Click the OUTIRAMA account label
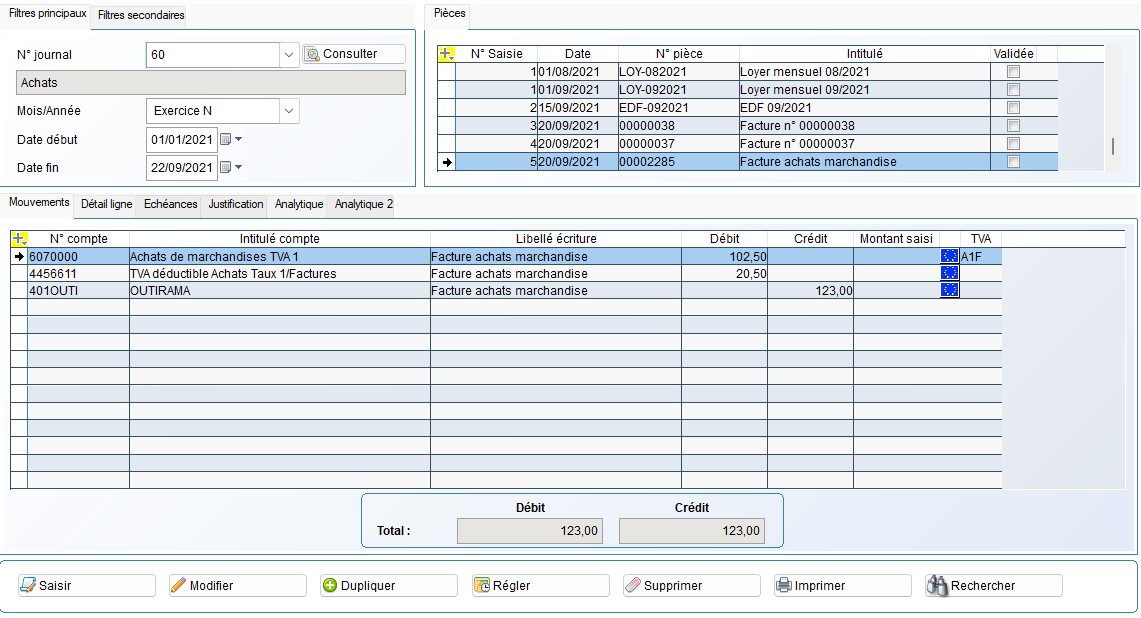Screen dimensions: 1141x618 [x=160, y=290]
